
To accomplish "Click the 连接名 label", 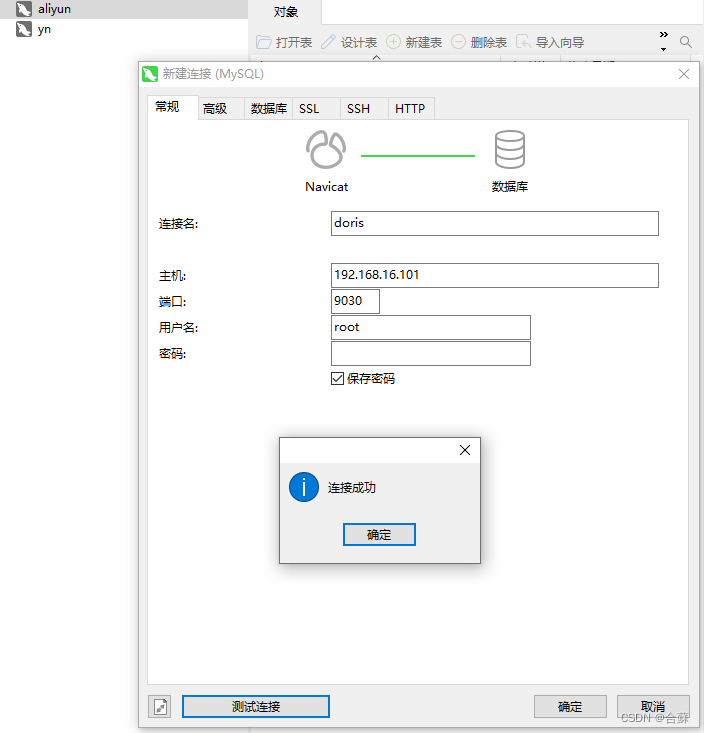I will click(x=178, y=224).
